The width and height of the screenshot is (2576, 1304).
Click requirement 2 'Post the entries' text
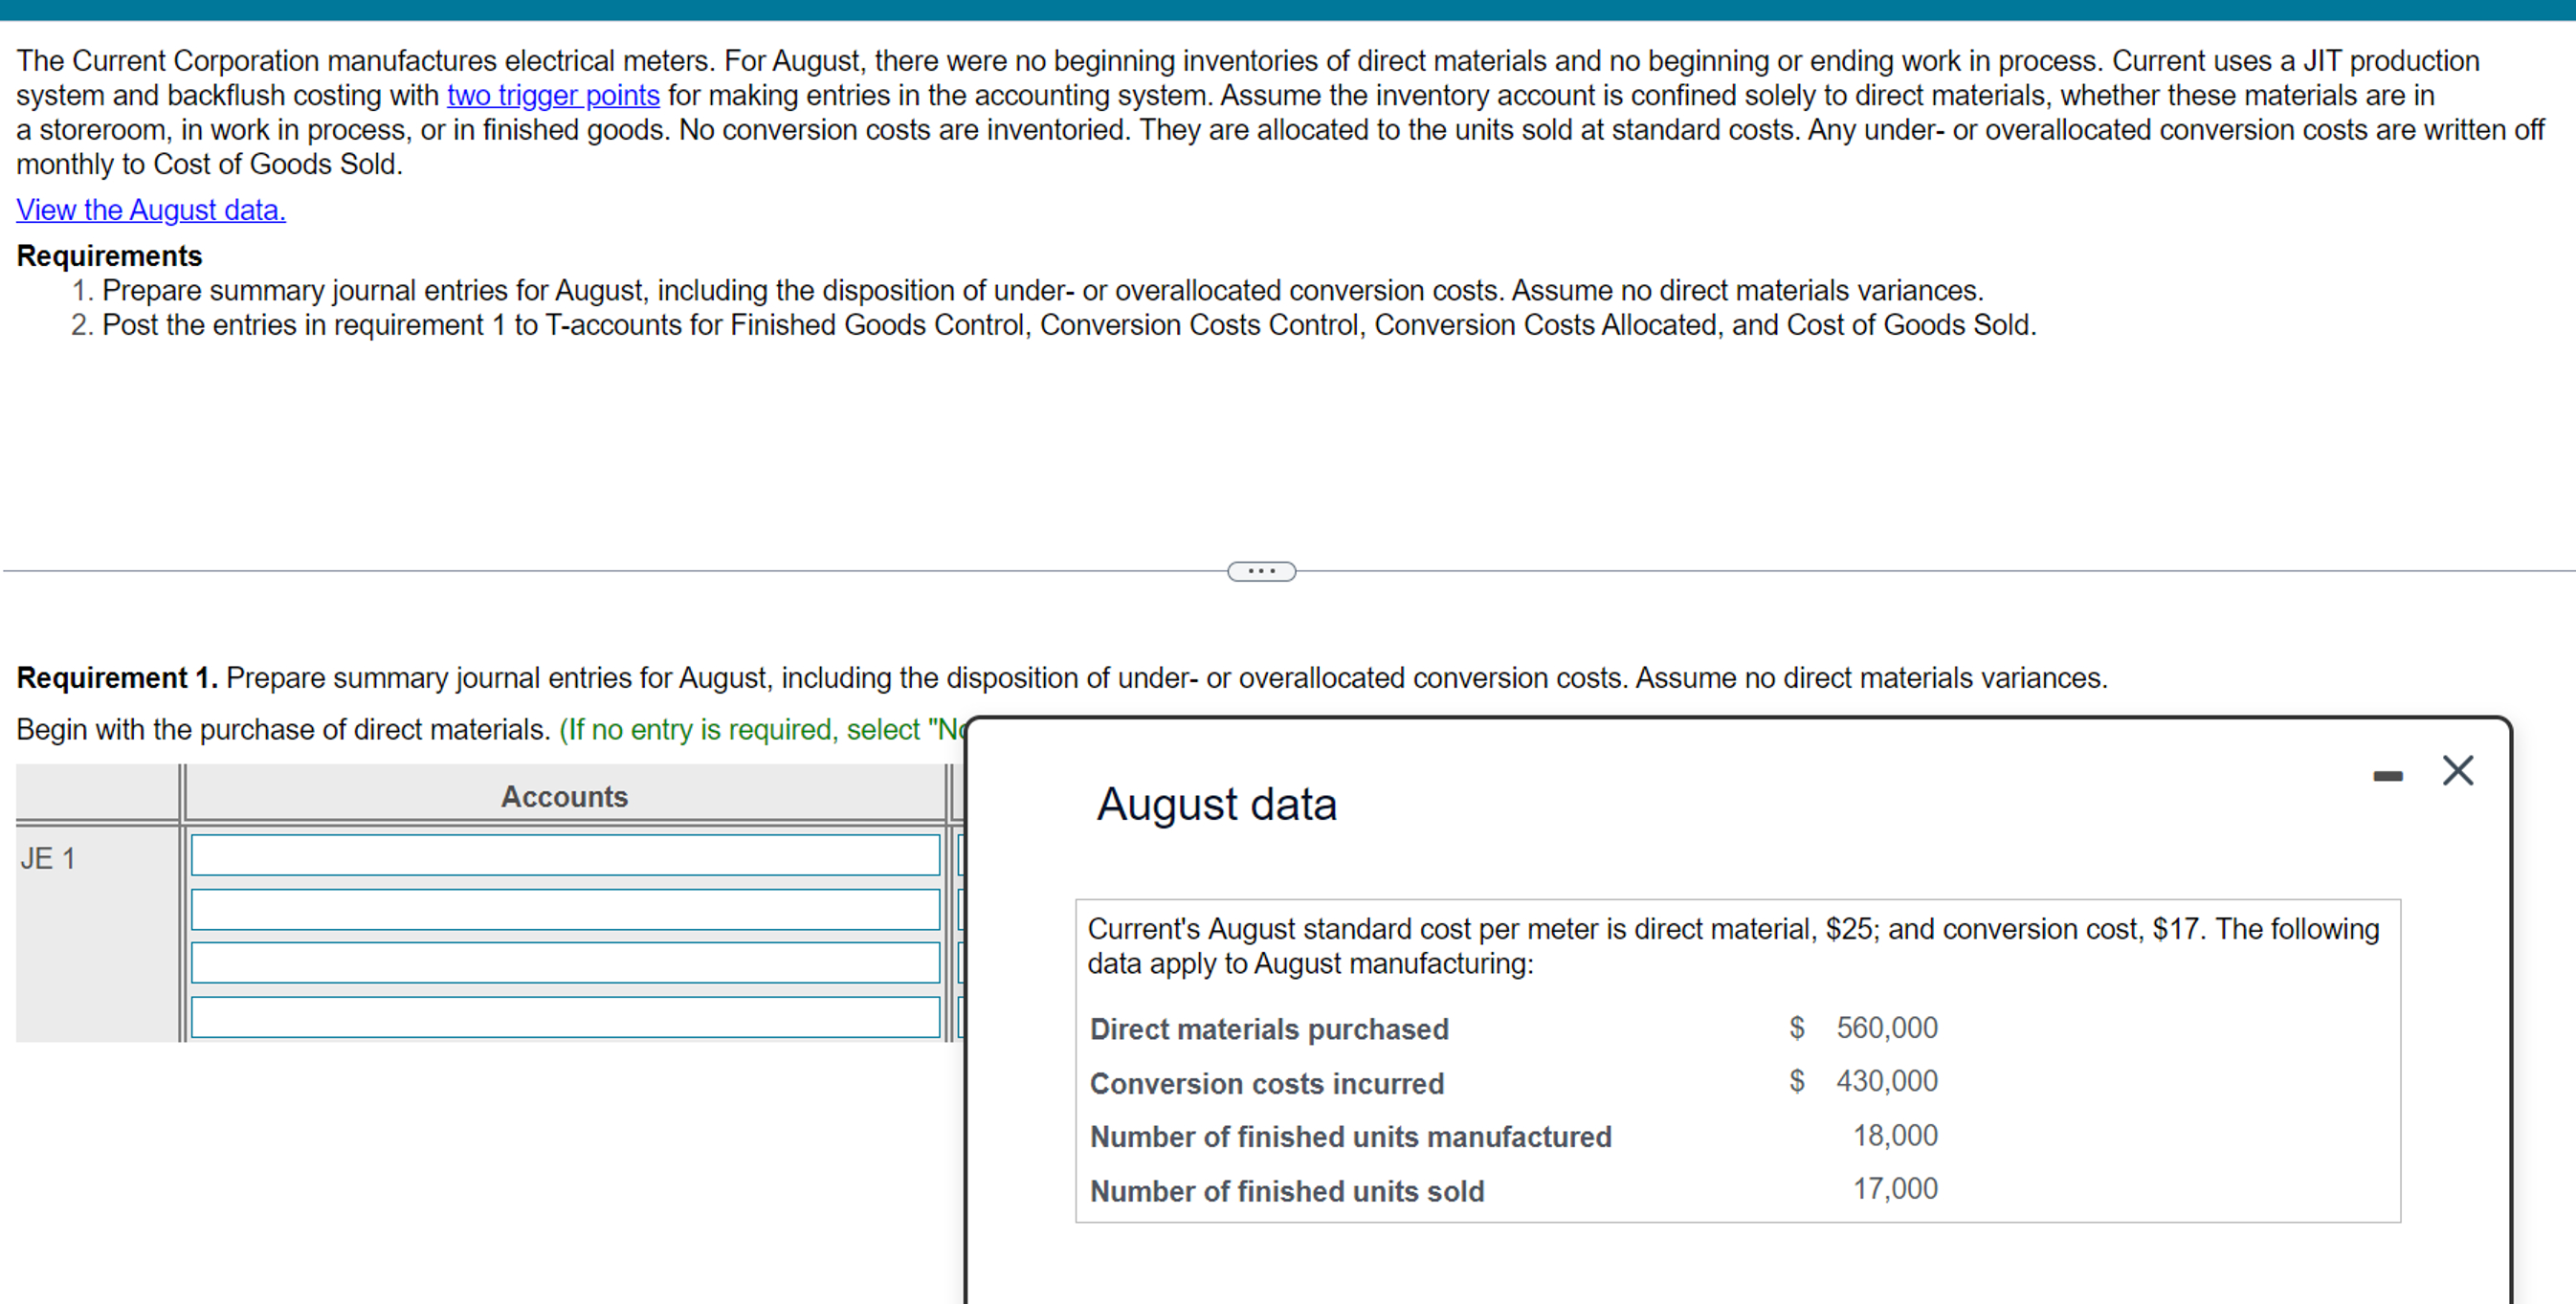tap(1069, 325)
